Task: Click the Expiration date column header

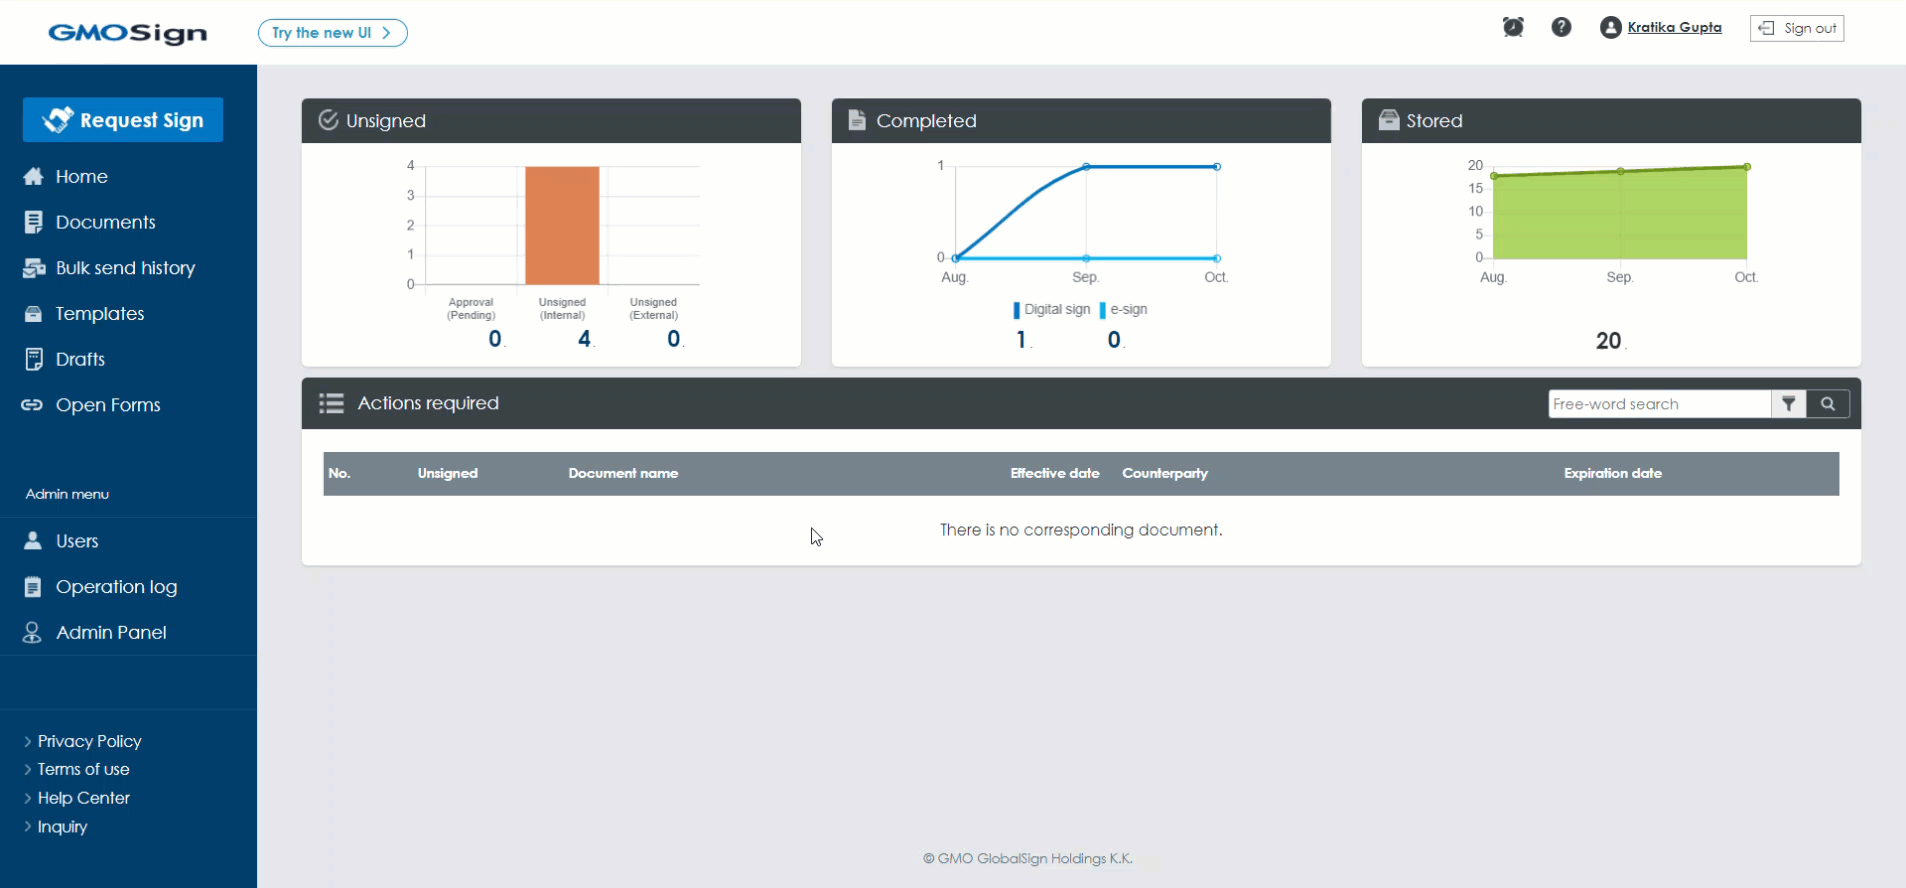Action: click(1613, 473)
